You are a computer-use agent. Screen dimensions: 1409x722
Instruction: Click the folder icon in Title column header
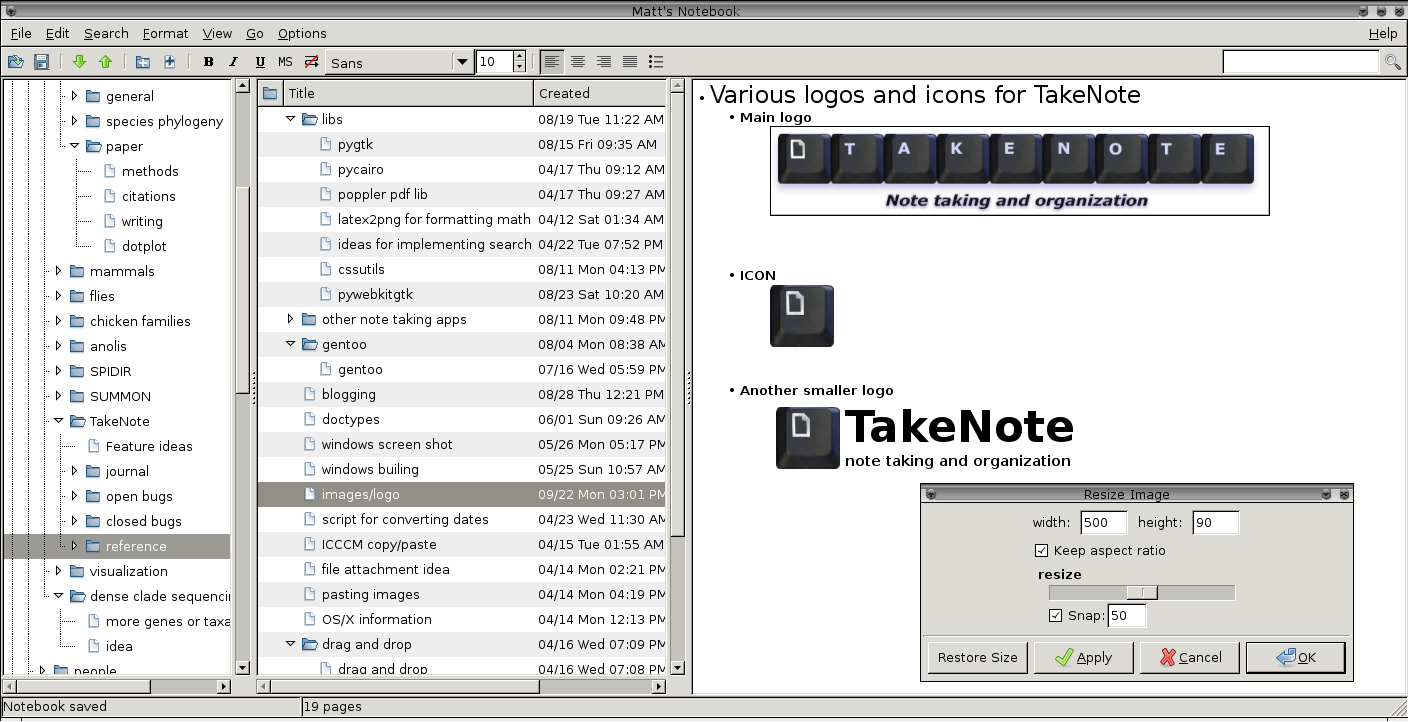pyautogui.click(x=270, y=93)
